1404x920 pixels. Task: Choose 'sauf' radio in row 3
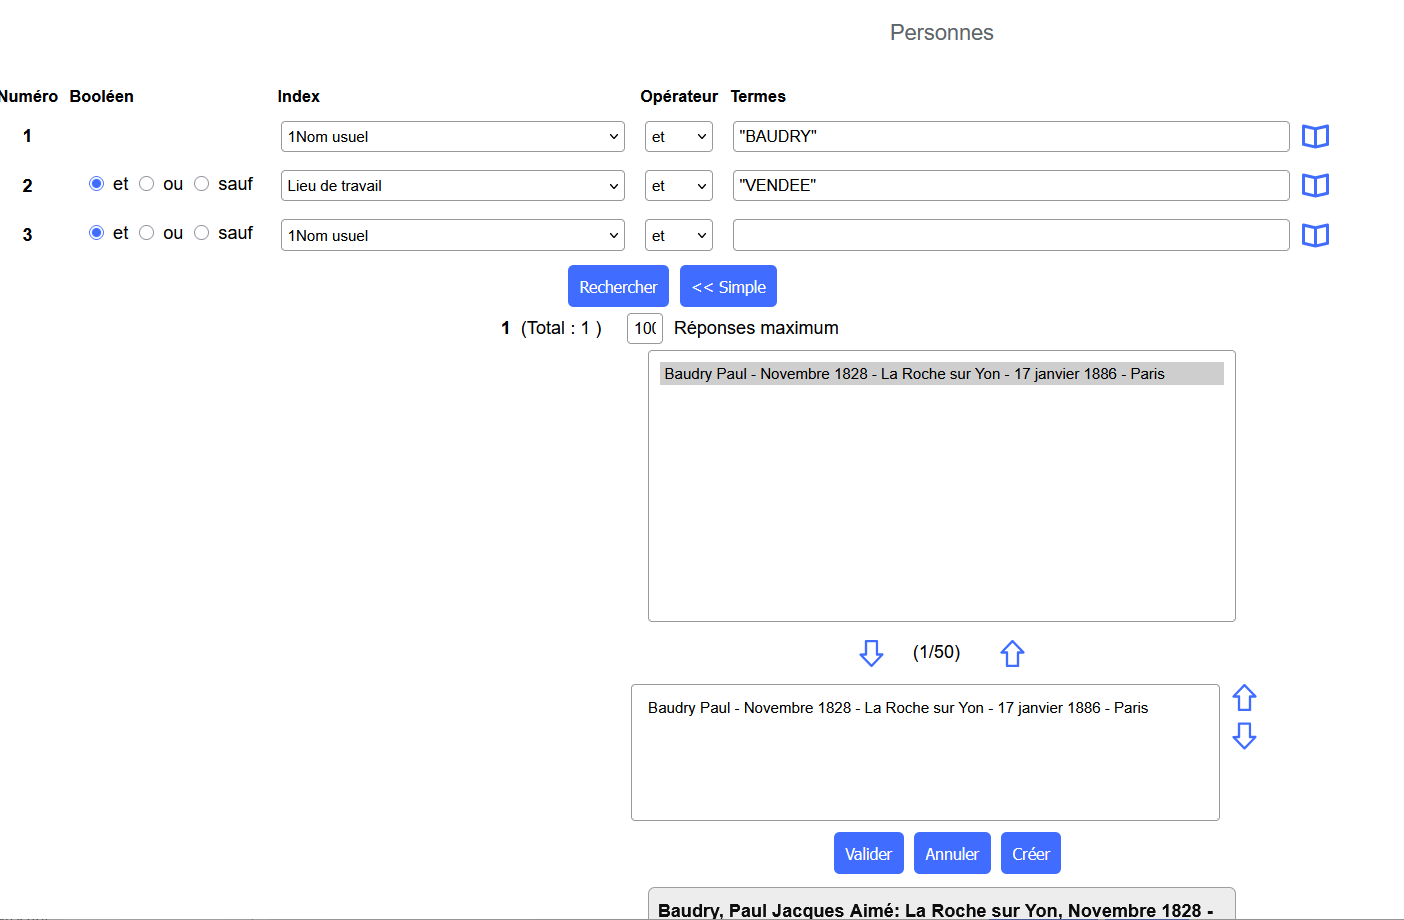click(202, 233)
